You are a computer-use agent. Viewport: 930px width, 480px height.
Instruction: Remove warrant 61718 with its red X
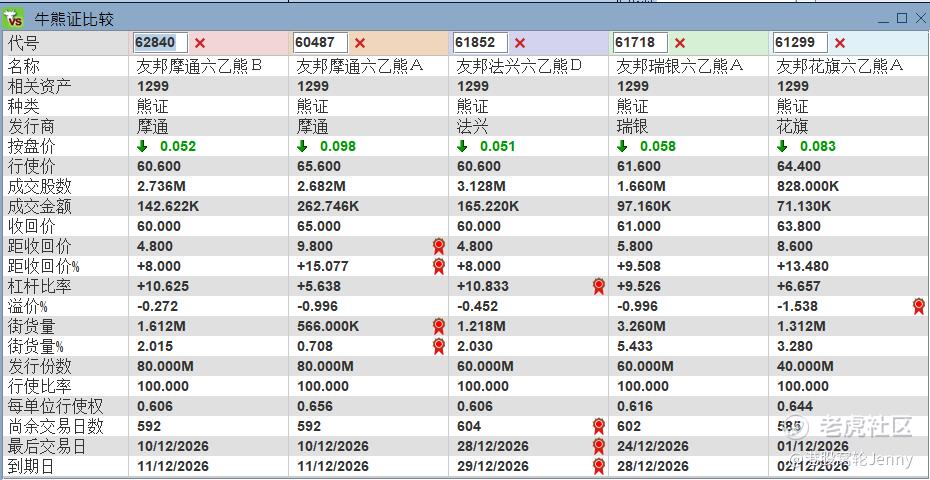point(680,43)
